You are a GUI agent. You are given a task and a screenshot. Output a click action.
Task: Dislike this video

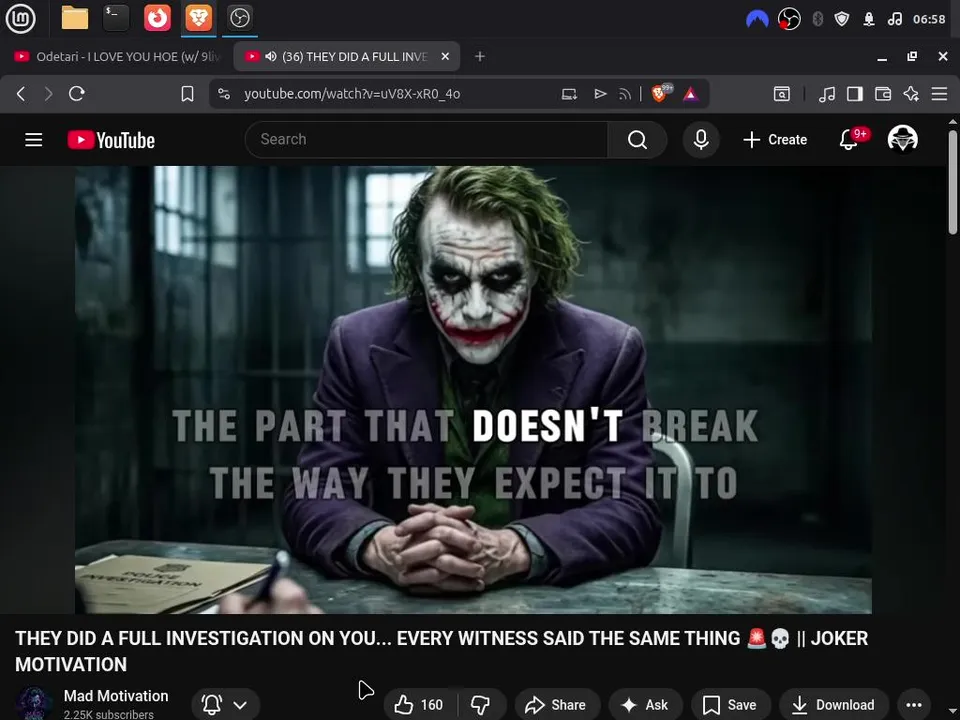[x=481, y=705]
